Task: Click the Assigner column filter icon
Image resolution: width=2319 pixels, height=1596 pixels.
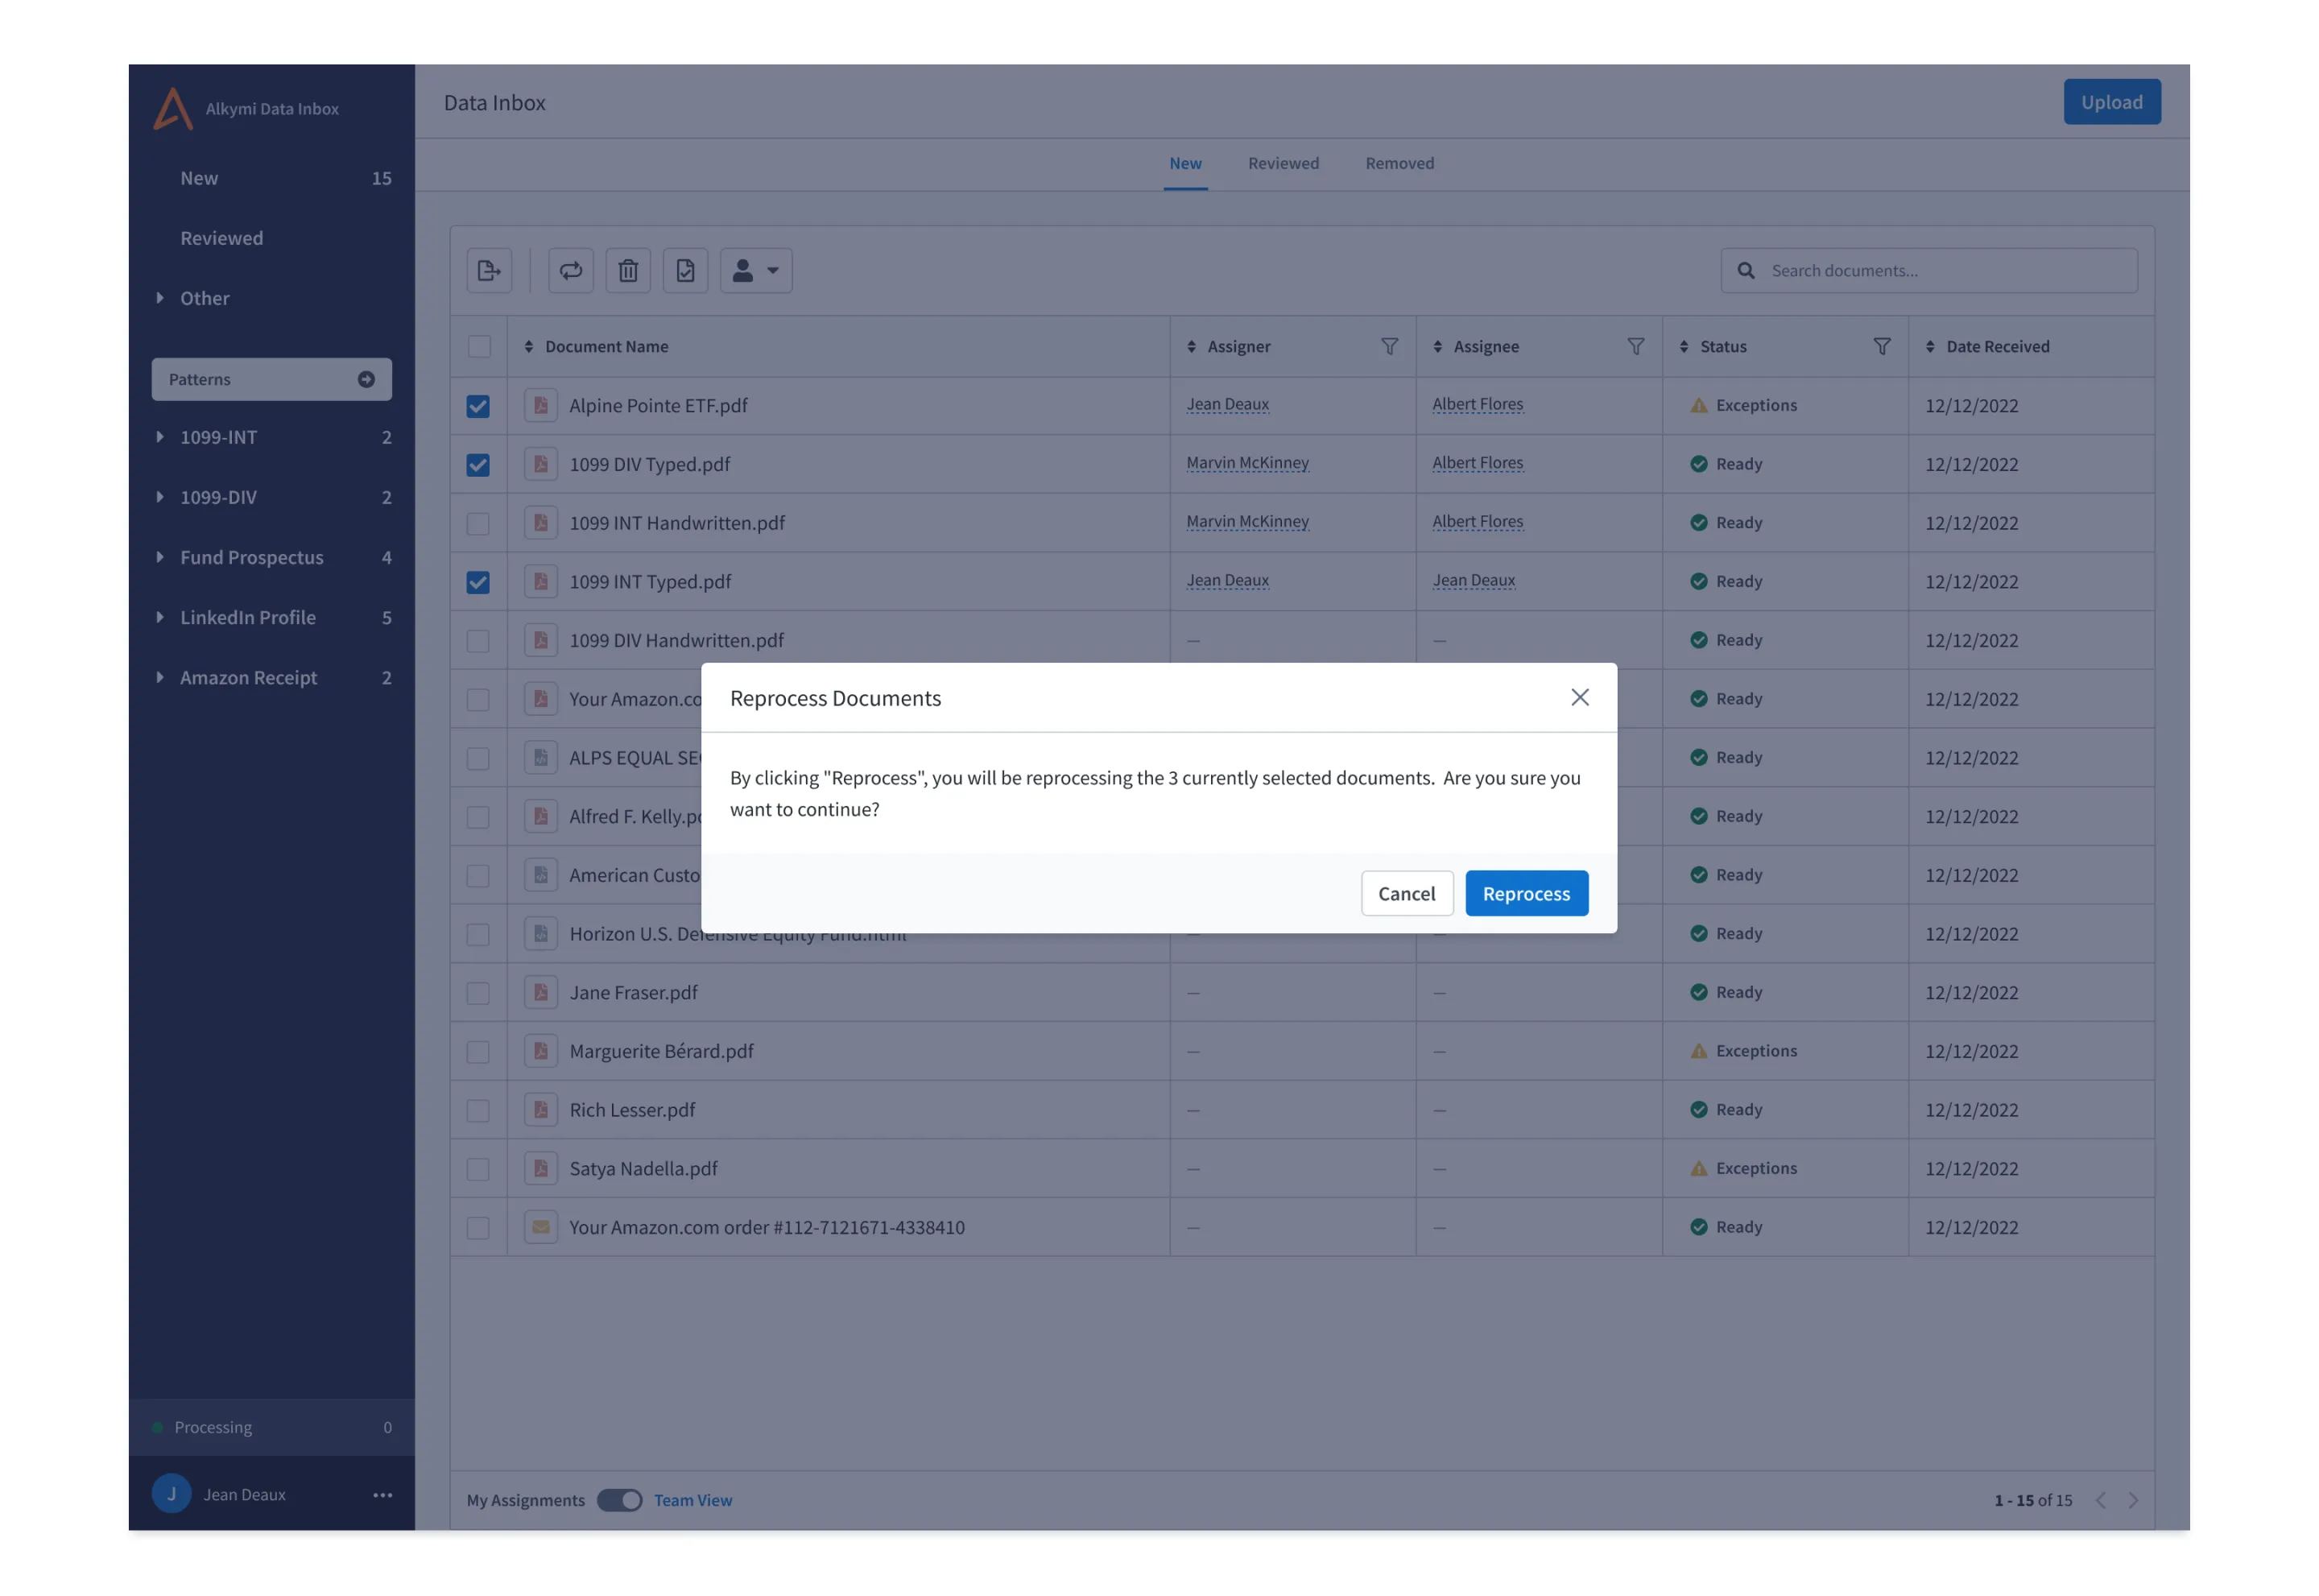Action: [x=1389, y=346]
